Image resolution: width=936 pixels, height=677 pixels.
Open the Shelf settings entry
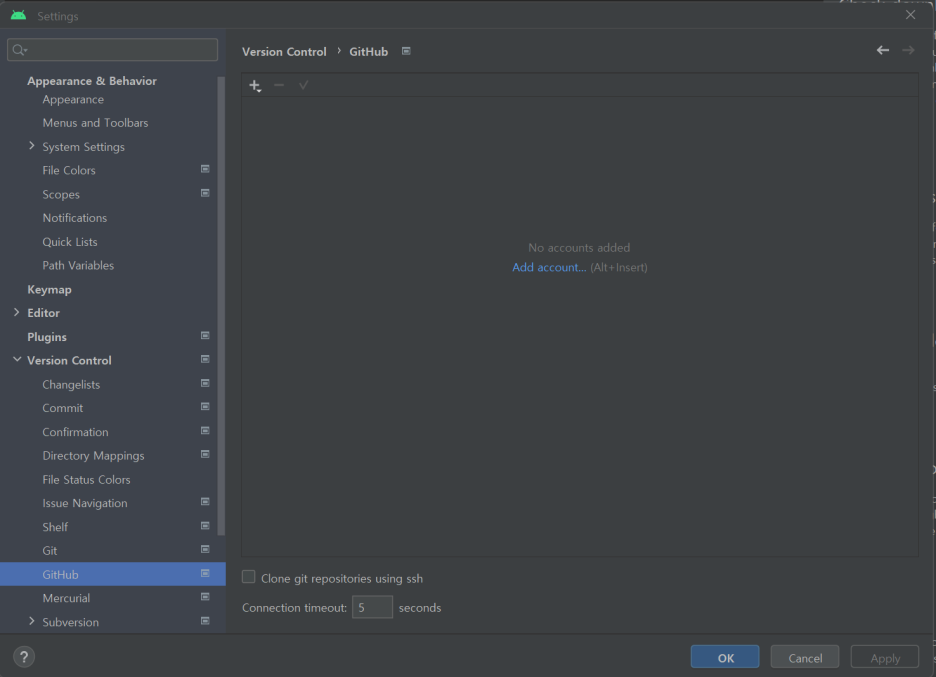55,527
